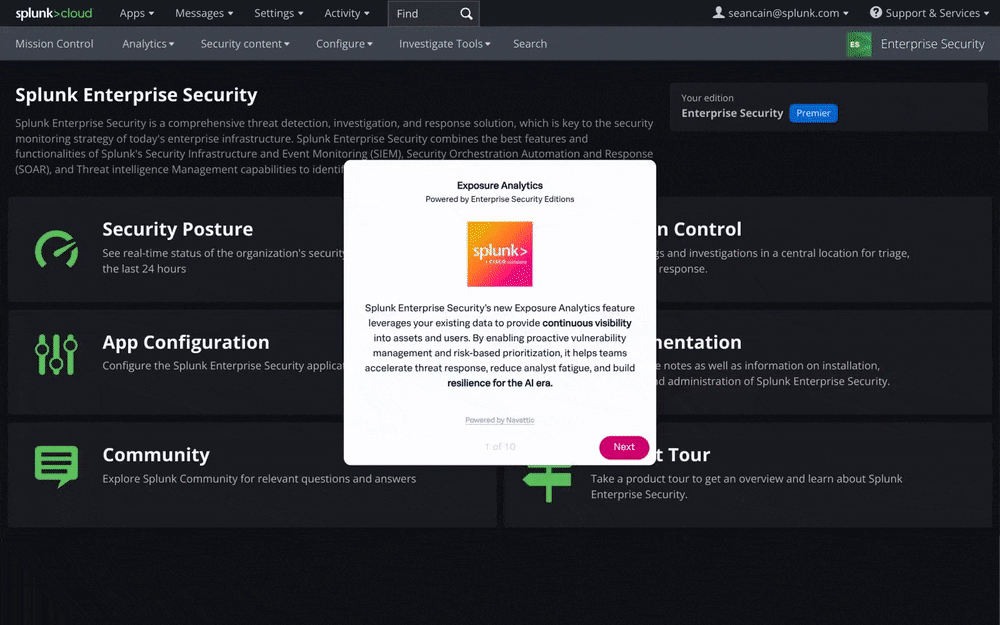Click the App Configuration sliders icon
This screenshot has height=625, width=1000.
[56, 354]
